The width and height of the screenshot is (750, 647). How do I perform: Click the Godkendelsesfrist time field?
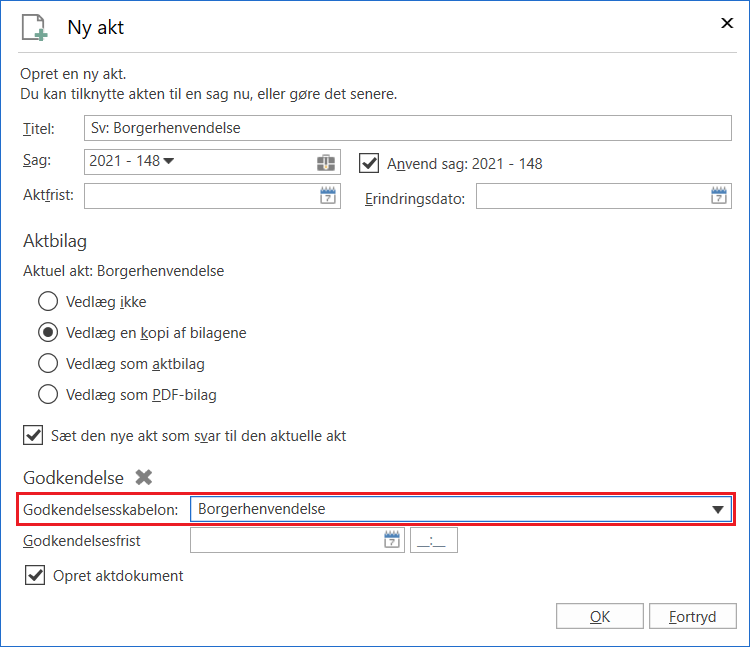point(434,541)
